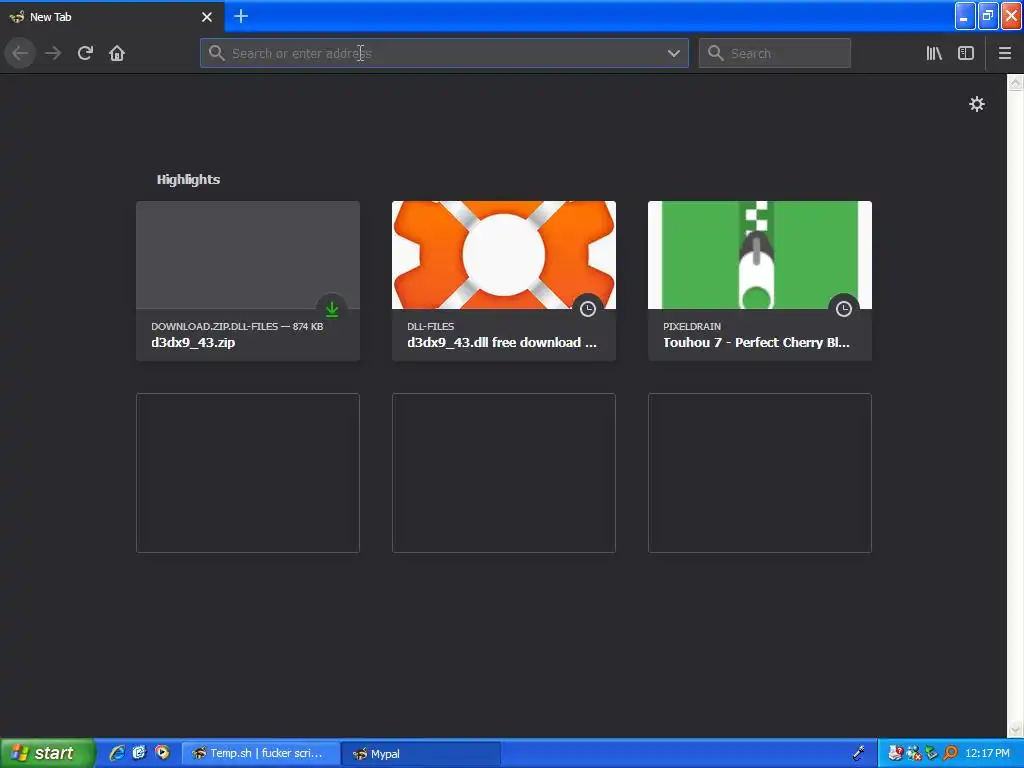Image resolution: width=1024 pixels, height=768 pixels.
Task: Launch Internet Explorer from Quick Launch
Action: 117,753
